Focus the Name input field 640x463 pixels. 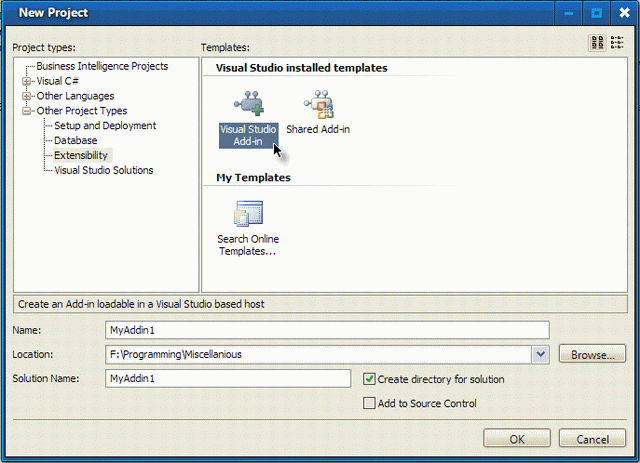pos(327,330)
